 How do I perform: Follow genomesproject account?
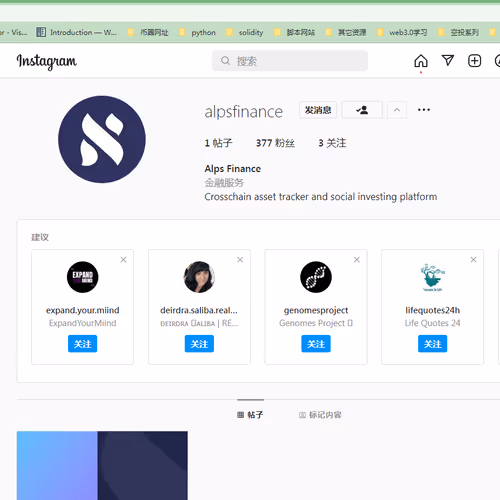pyautogui.click(x=316, y=344)
